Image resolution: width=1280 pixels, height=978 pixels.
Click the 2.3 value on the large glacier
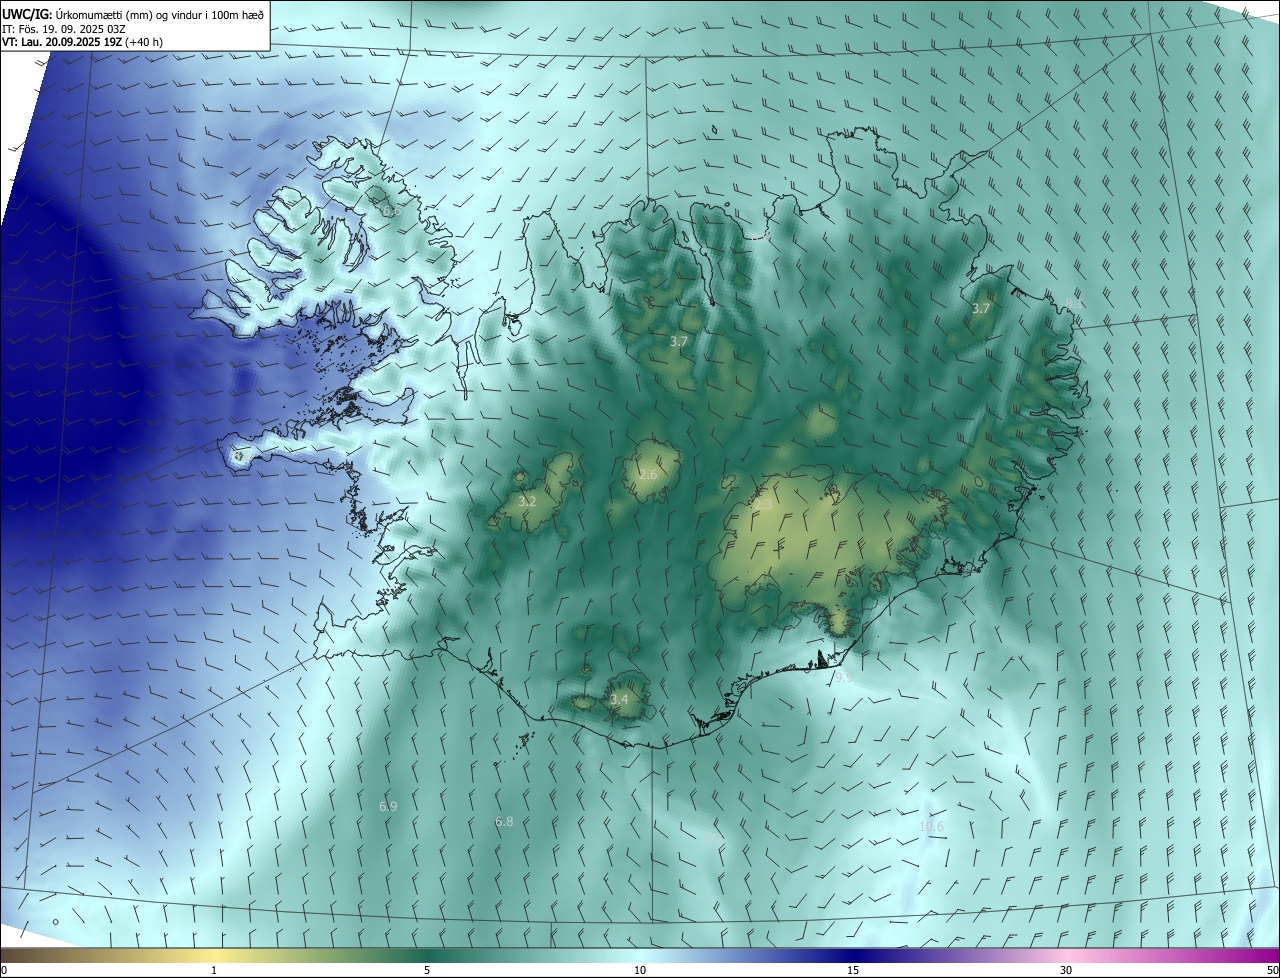(x=764, y=505)
